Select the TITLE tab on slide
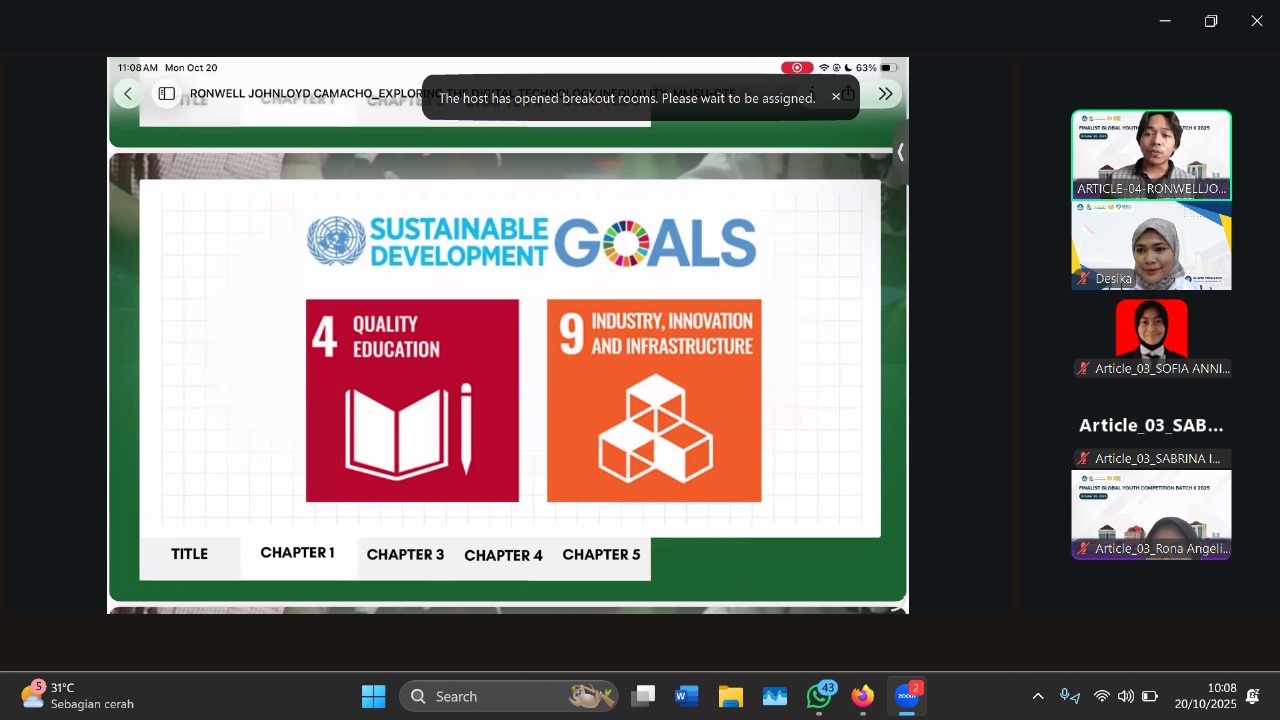Viewport: 1280px width, 720px height. [189, 554]
